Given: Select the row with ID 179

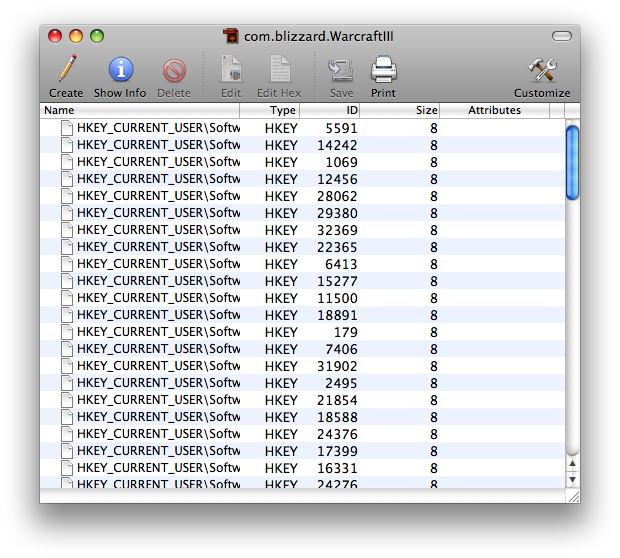Looking at the screenshot, I should (302, 332).
